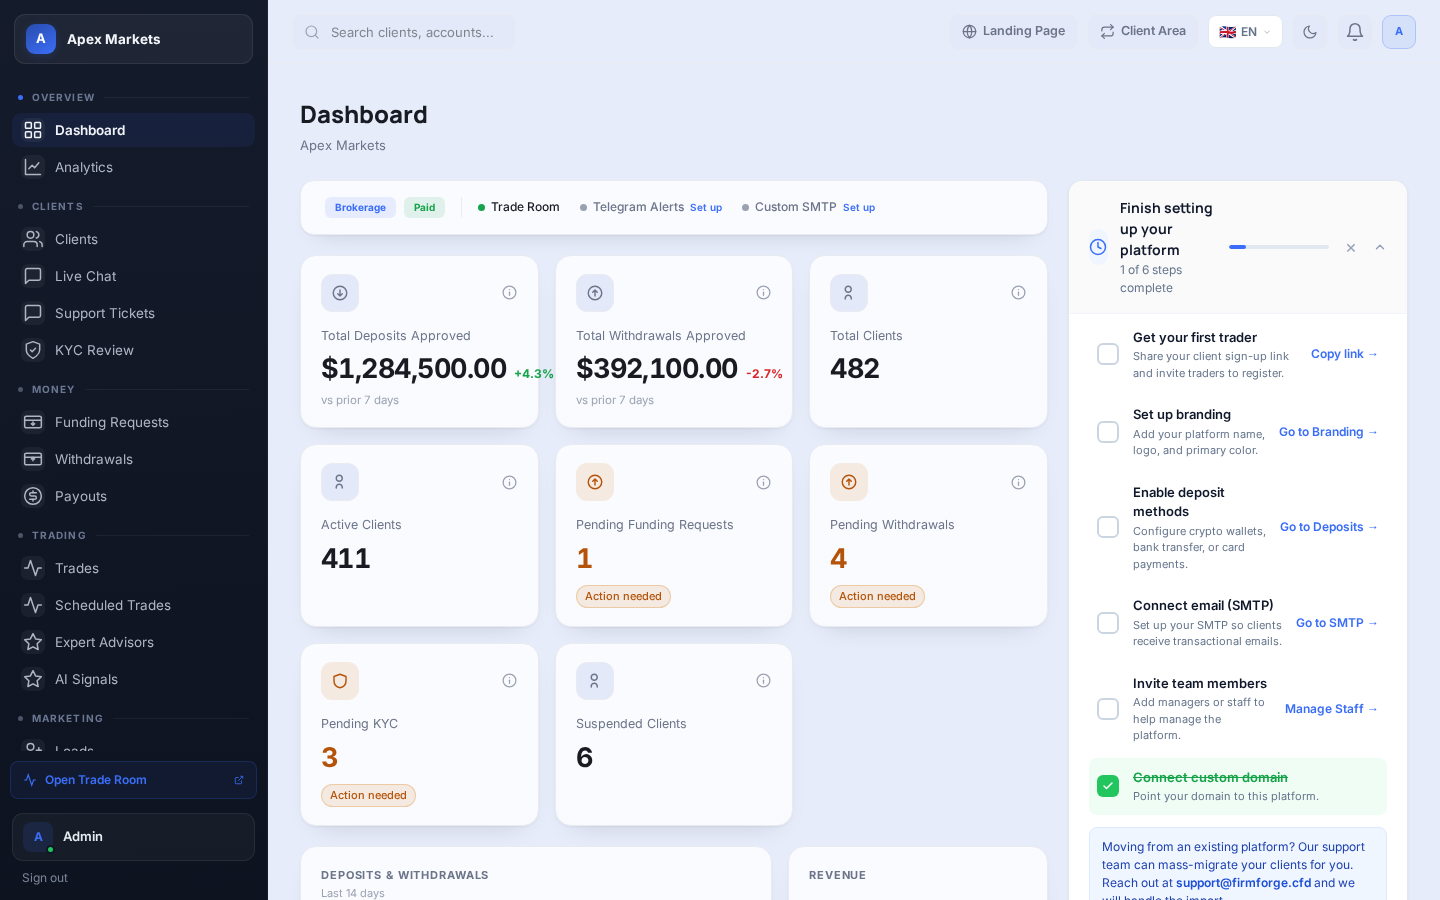This screenshot has width=1440, height=900.
Task: Click Landing Page button
Action: click(x=1013, y=31)
